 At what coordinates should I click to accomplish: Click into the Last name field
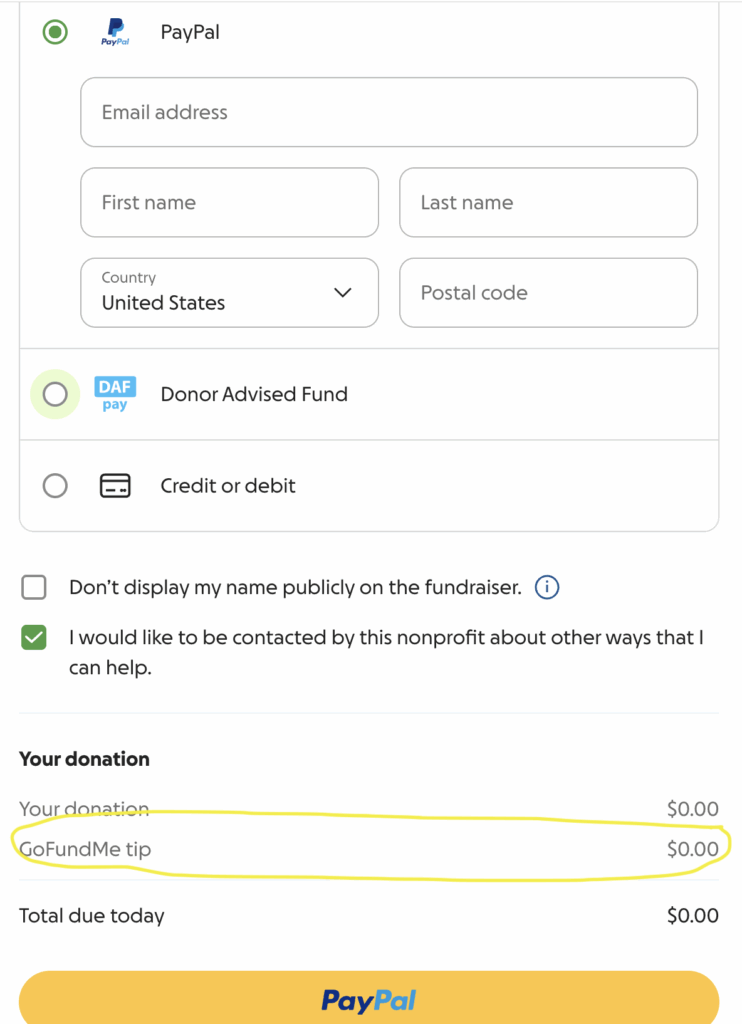click(548, 203)
